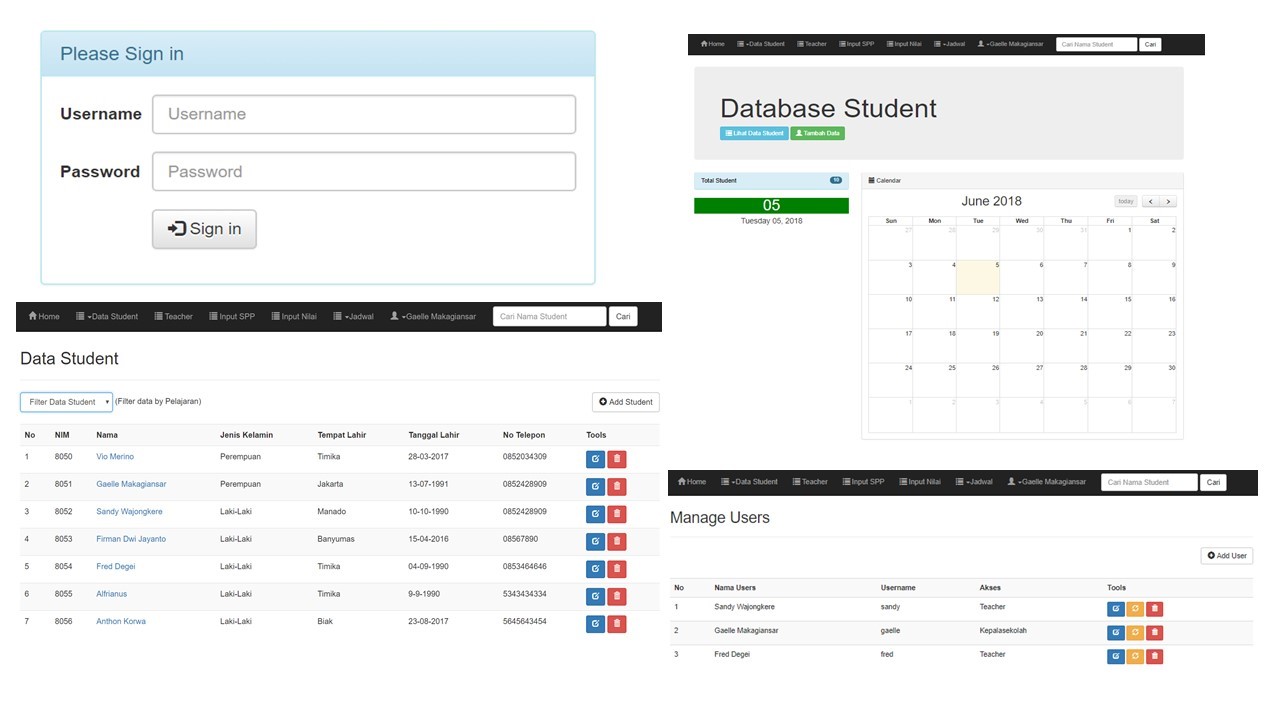The image size is (1280, 720).
Task: Click Lihat Data Student button
Action: point(754,133)
